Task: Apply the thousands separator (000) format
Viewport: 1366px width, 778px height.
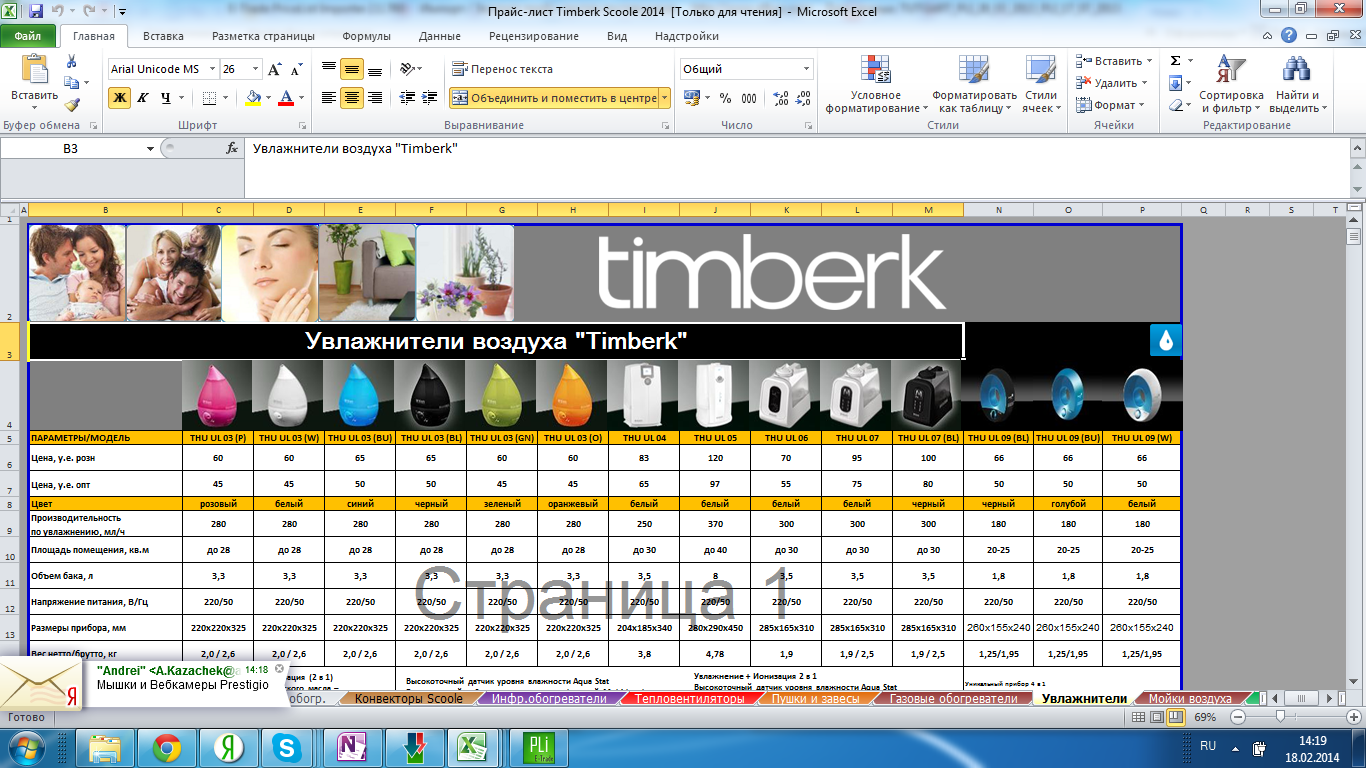Action: (x=750, y=98)
